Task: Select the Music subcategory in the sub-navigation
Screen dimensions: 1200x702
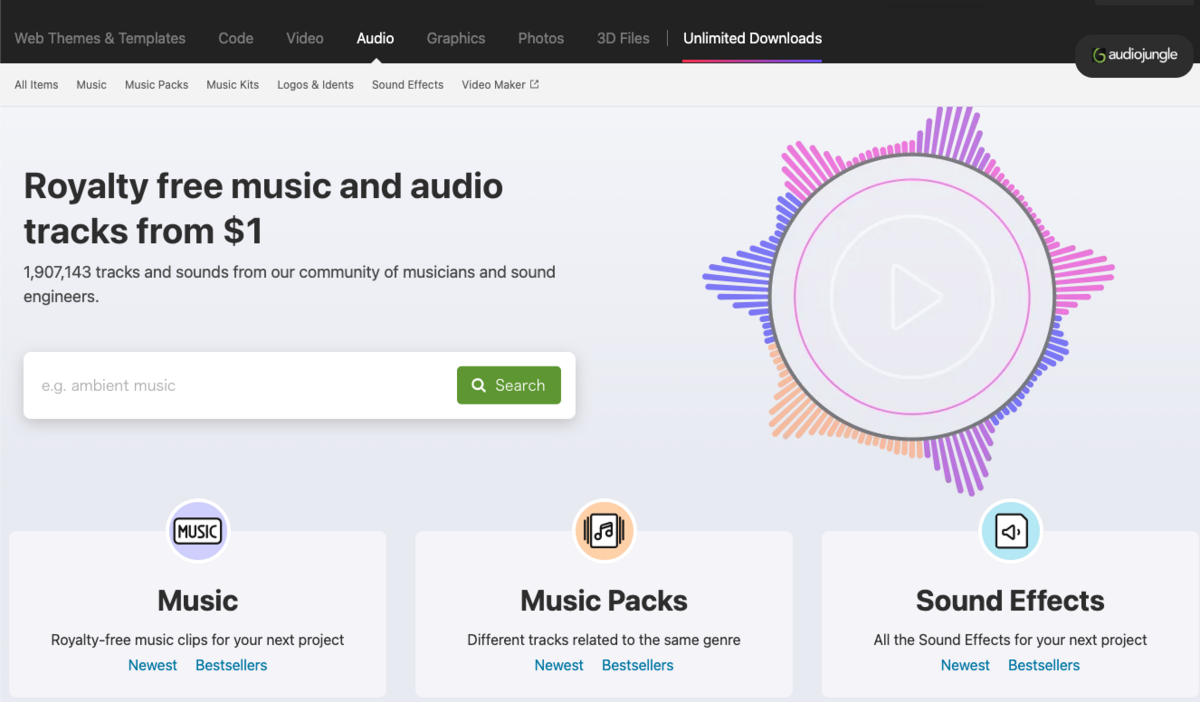Action: pos(91,85)
